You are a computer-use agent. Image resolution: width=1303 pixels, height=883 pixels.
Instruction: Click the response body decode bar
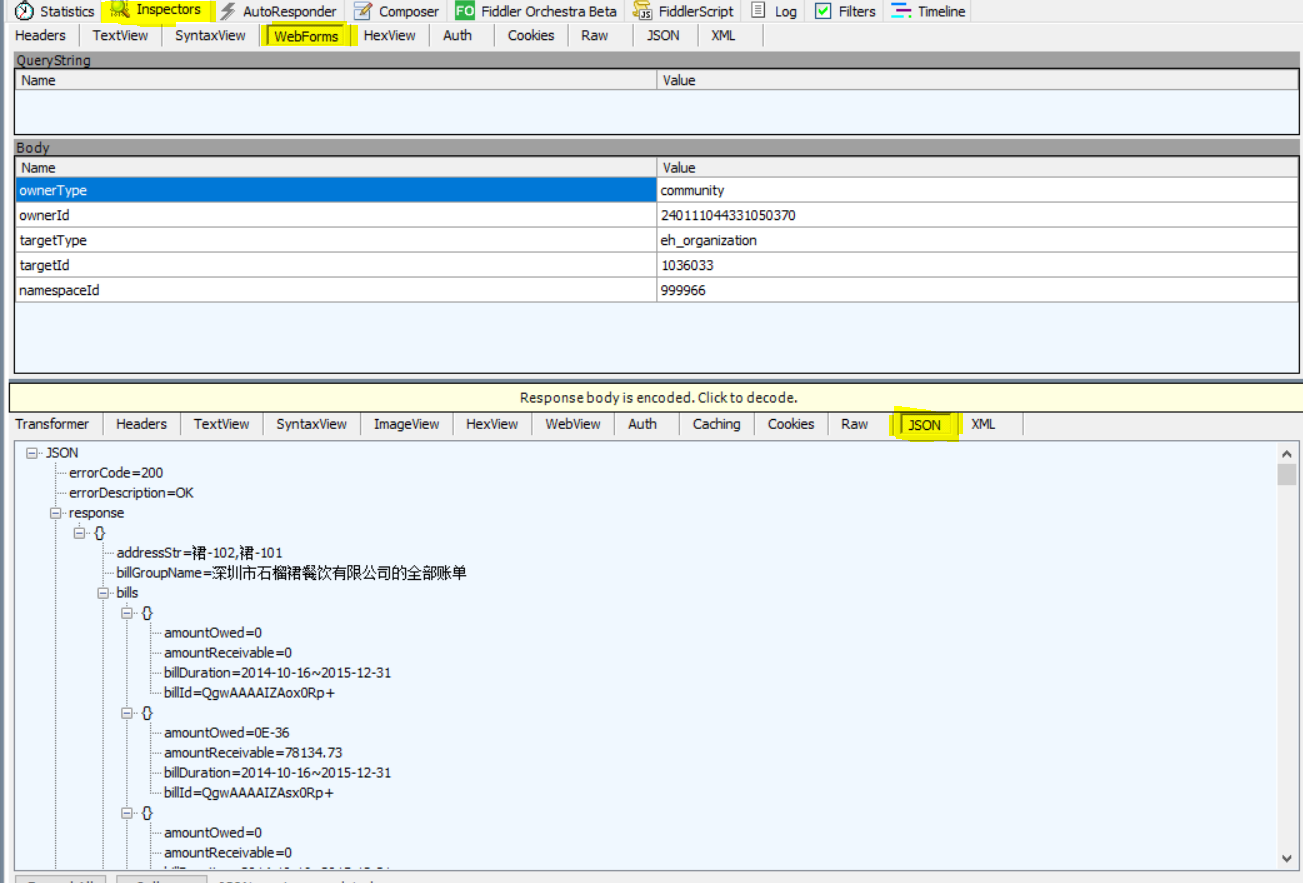click(655, 397)
